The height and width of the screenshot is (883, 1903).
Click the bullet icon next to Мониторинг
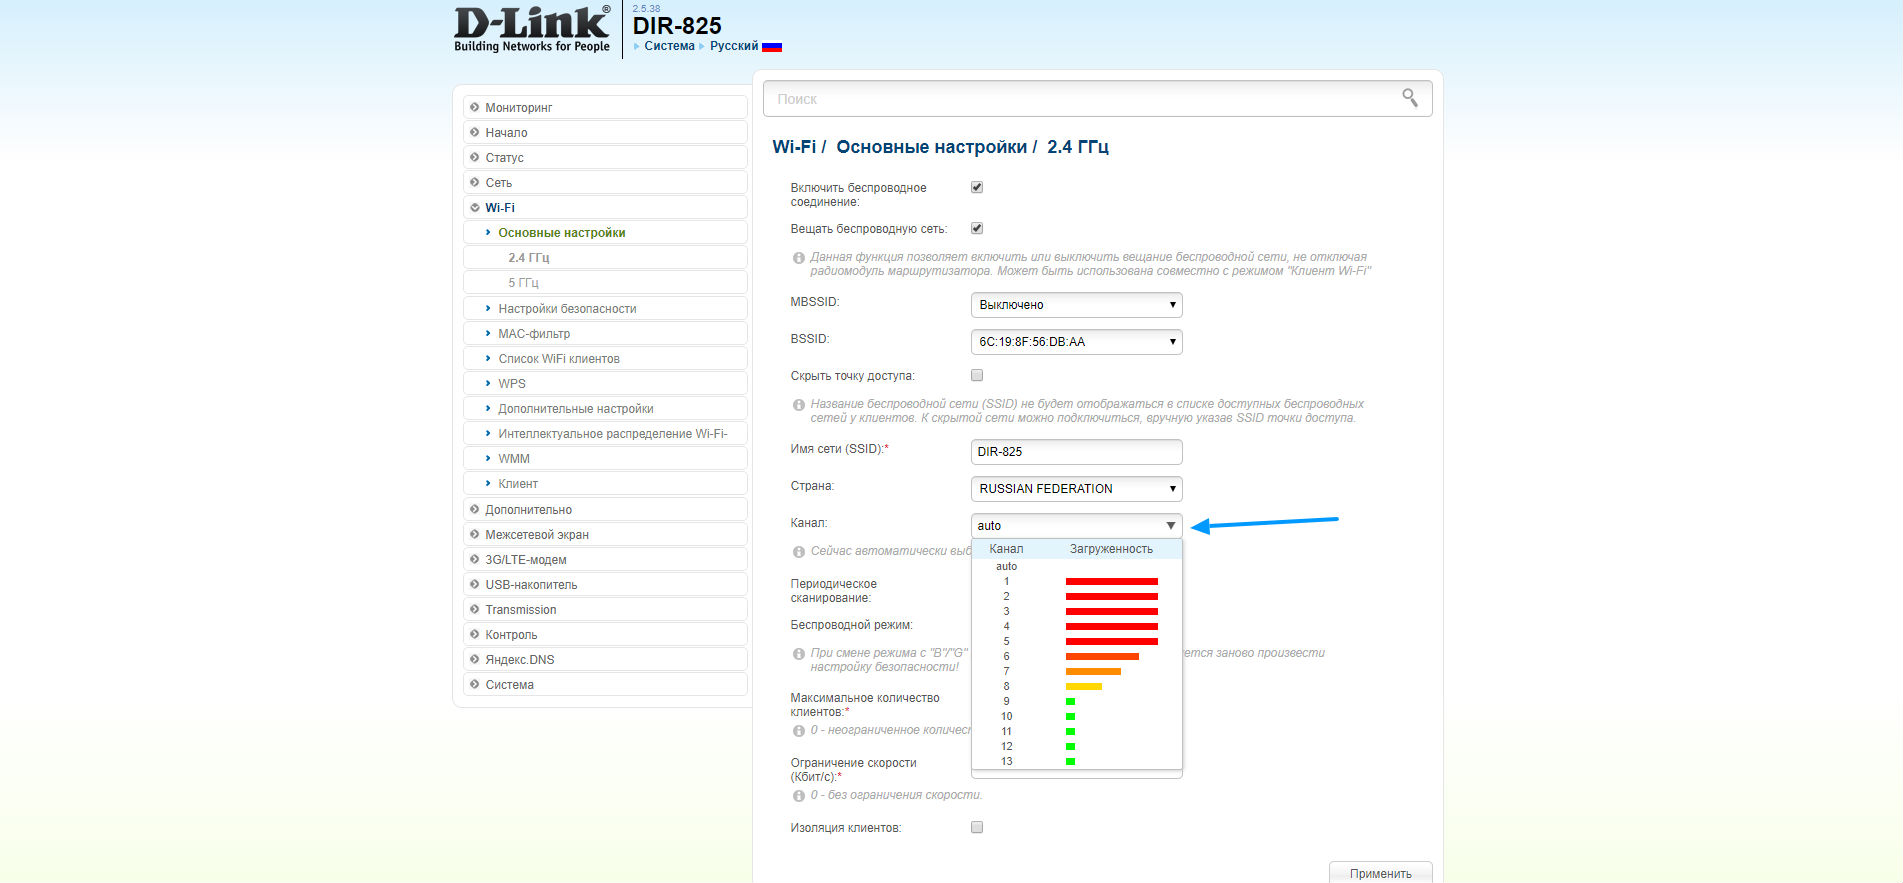click(475, 107)
